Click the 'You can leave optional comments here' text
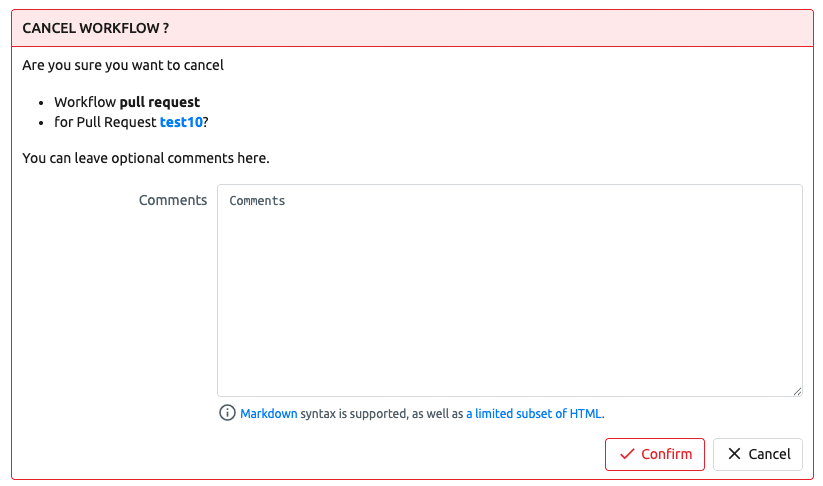The width and height of the screenshot is (823, 486). click(x=146, y=158)
